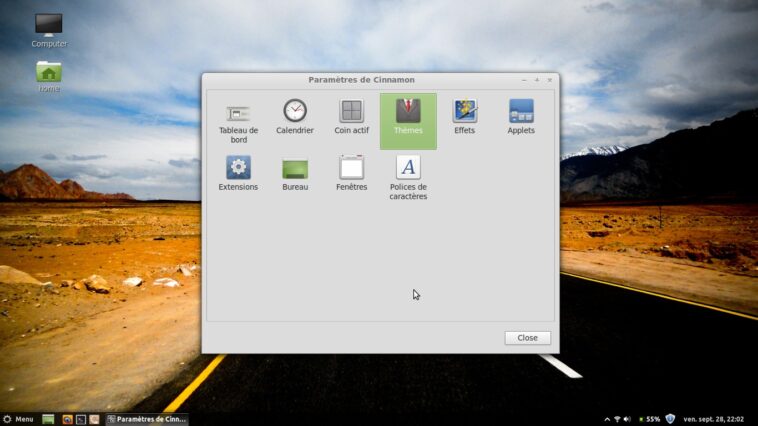This screenshot has width=758, height=426.
Task: Open the Applets settings module
Action: (521, 117)
